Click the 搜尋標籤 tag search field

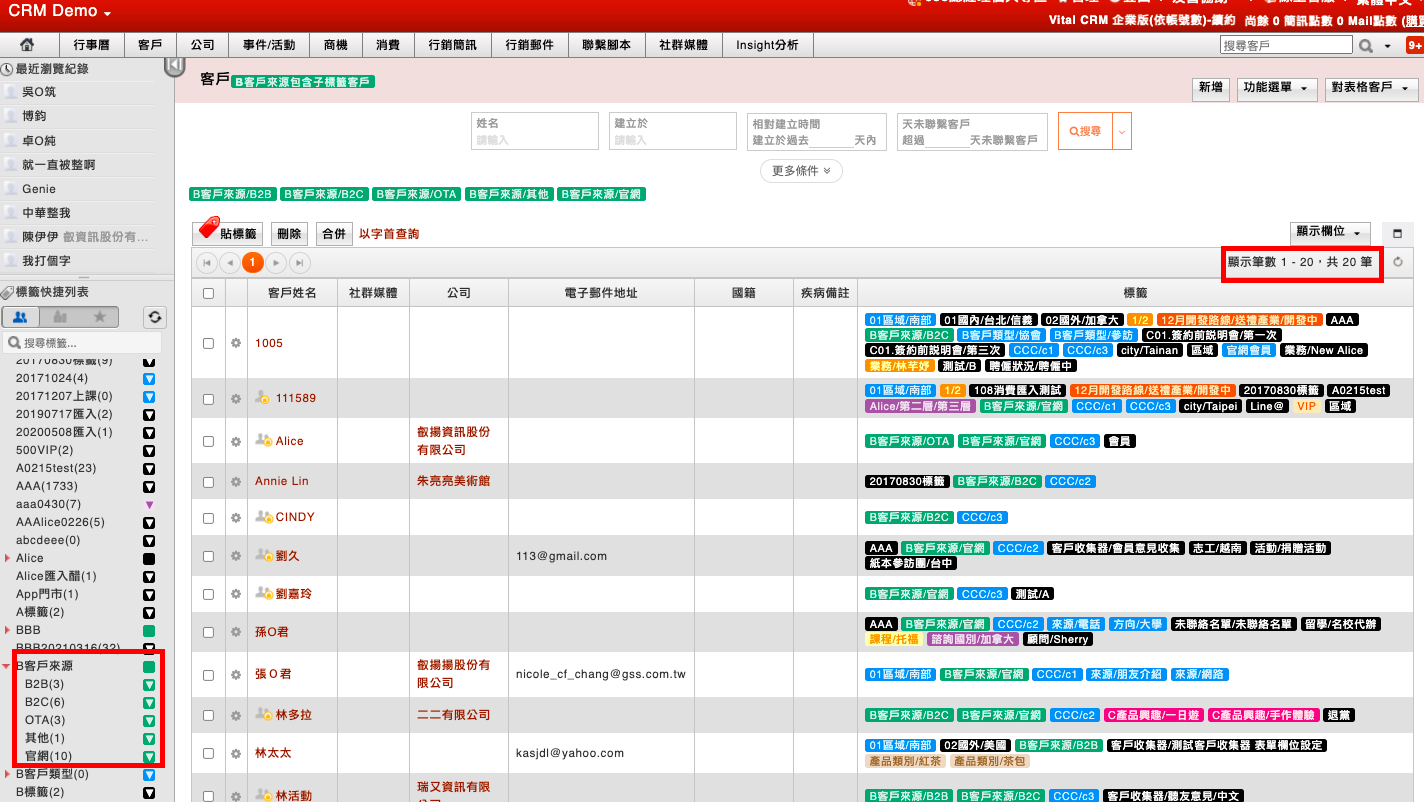pyautogui.click(x=83, y=343)
